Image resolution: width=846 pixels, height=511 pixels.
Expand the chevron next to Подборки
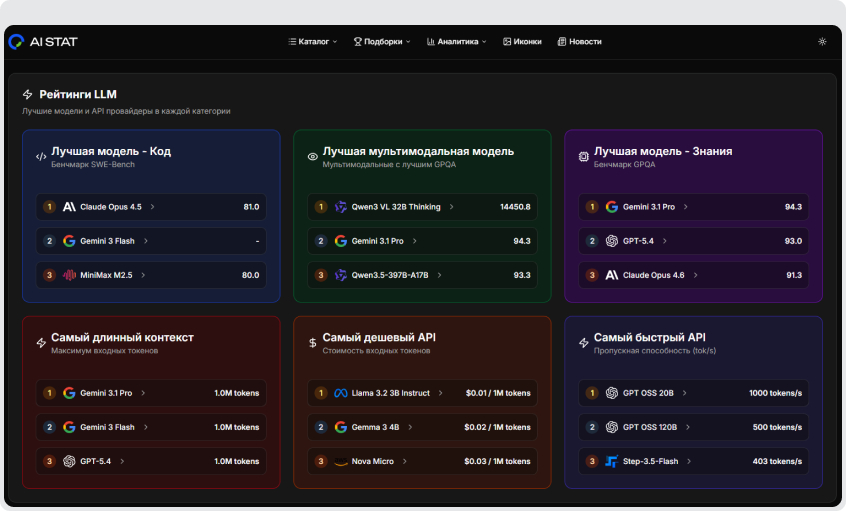(x=408, y=42)
